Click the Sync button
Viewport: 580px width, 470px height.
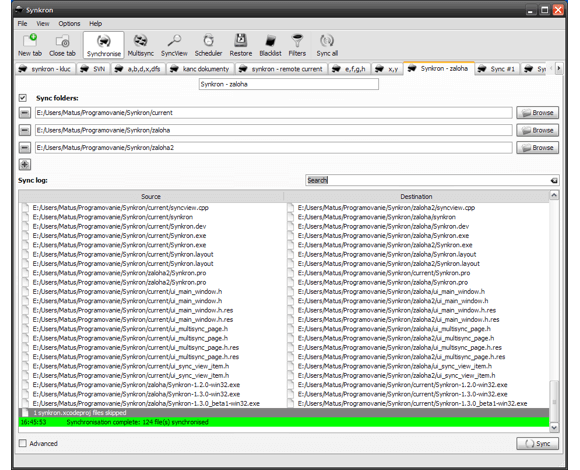click(x=537, y=443)
